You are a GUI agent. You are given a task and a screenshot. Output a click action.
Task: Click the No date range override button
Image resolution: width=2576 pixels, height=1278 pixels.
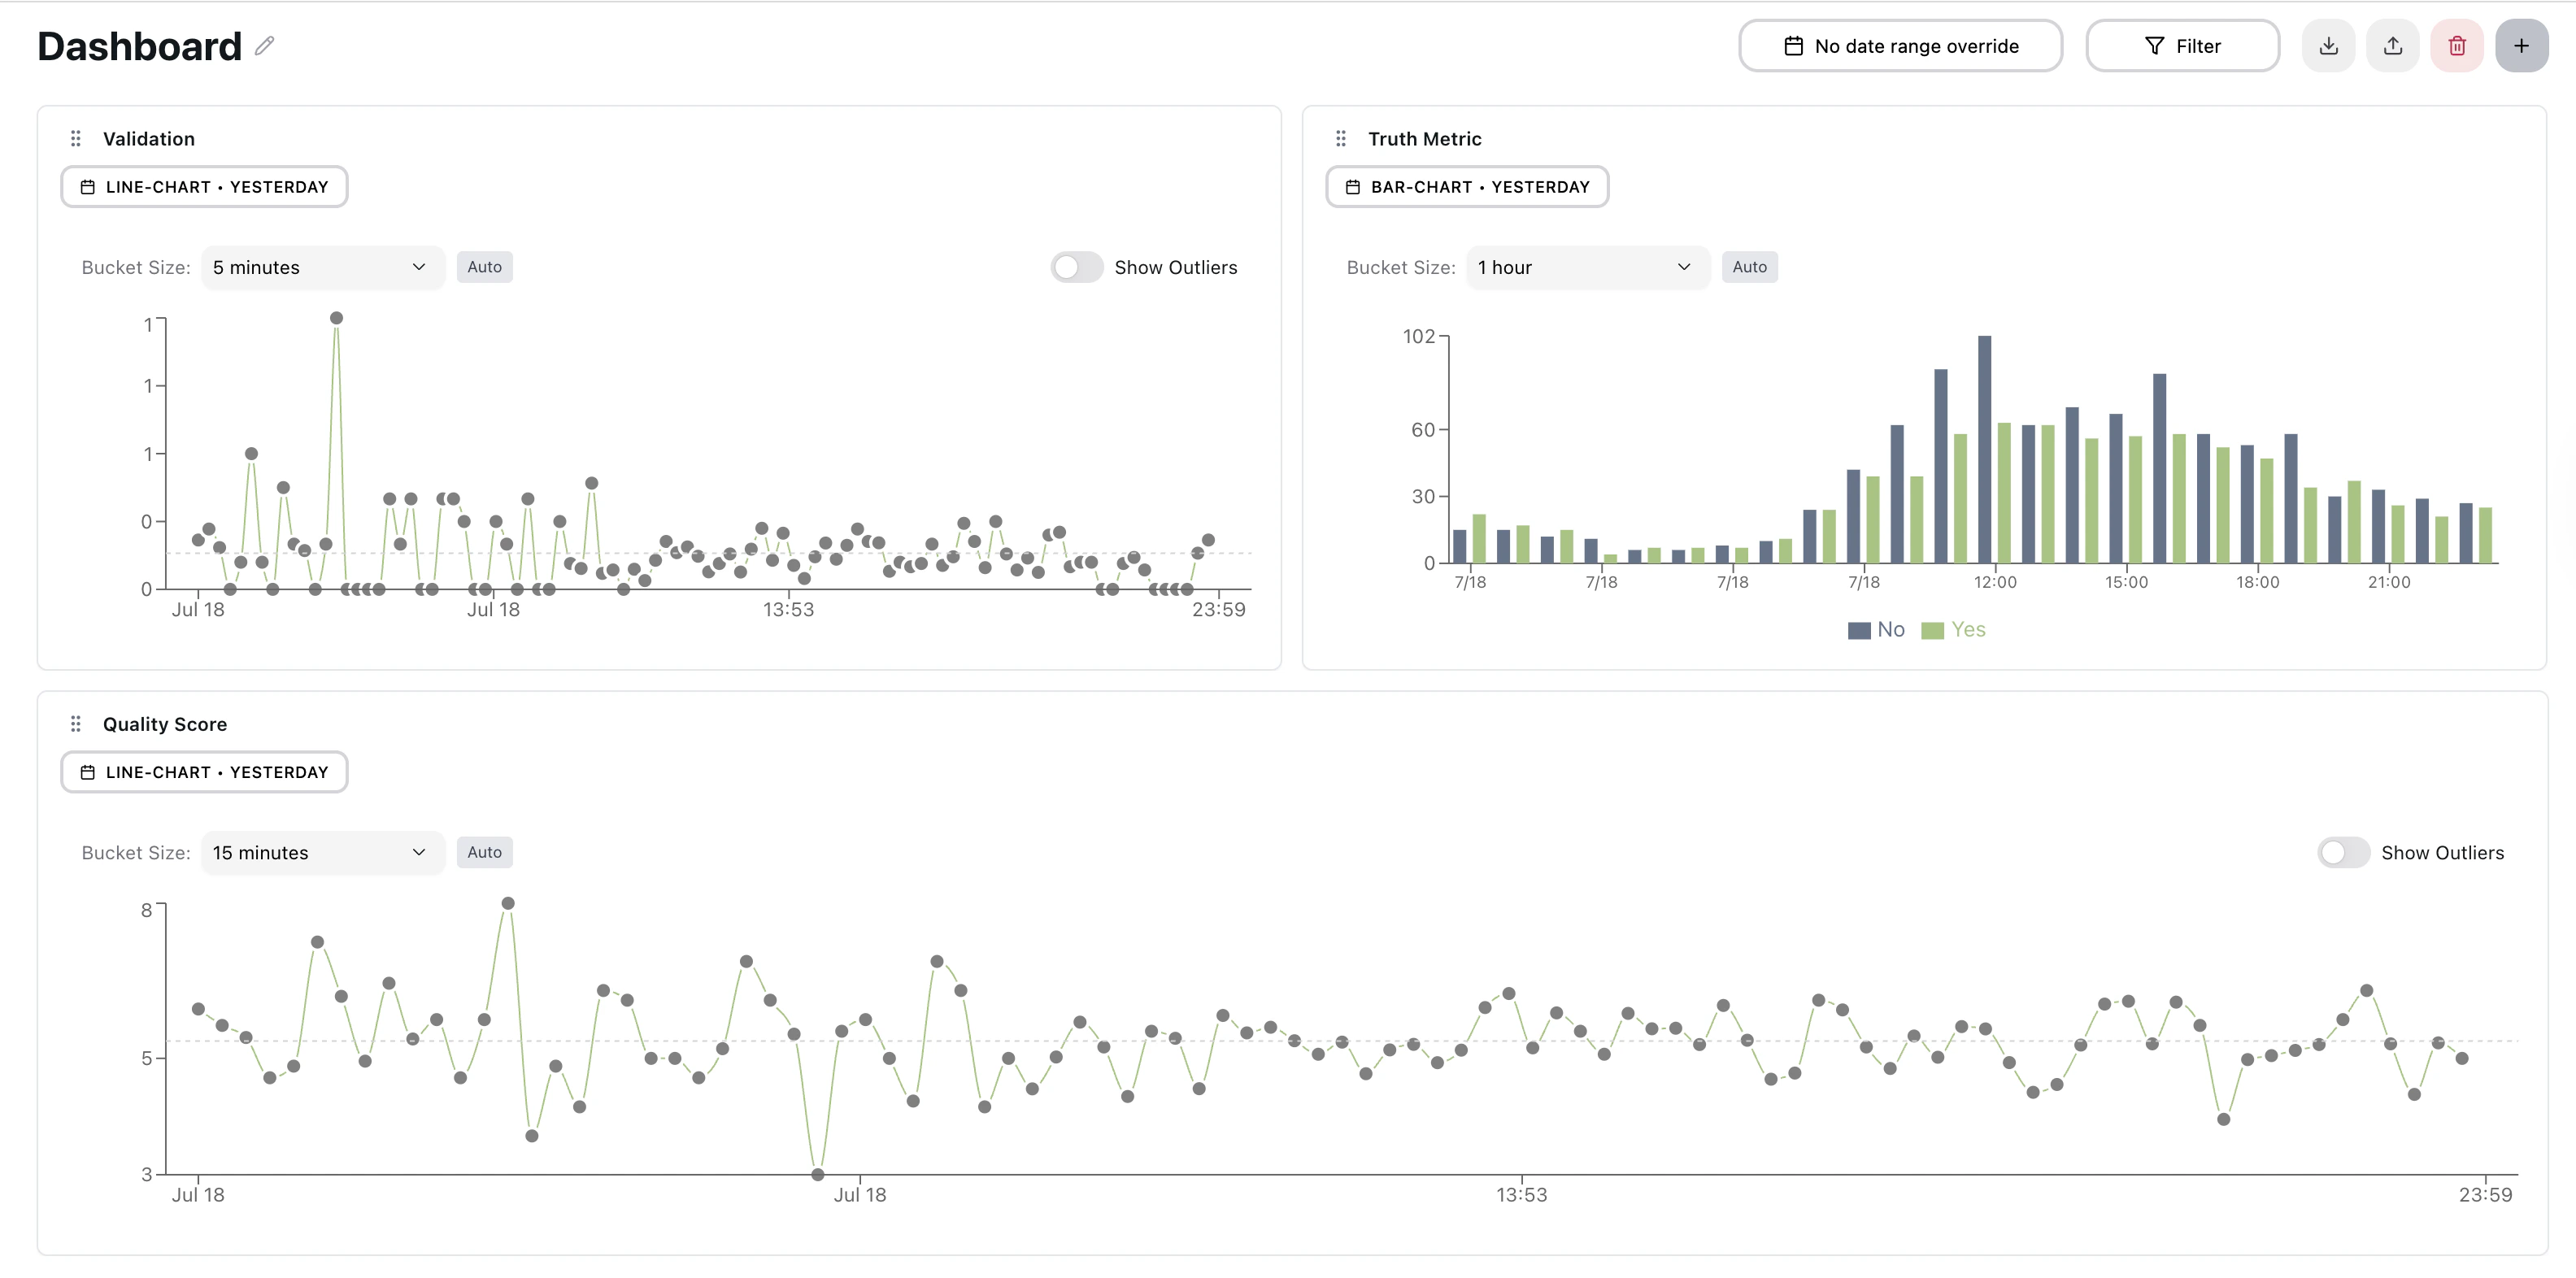pyautogui.click(x=1900, y=45)
